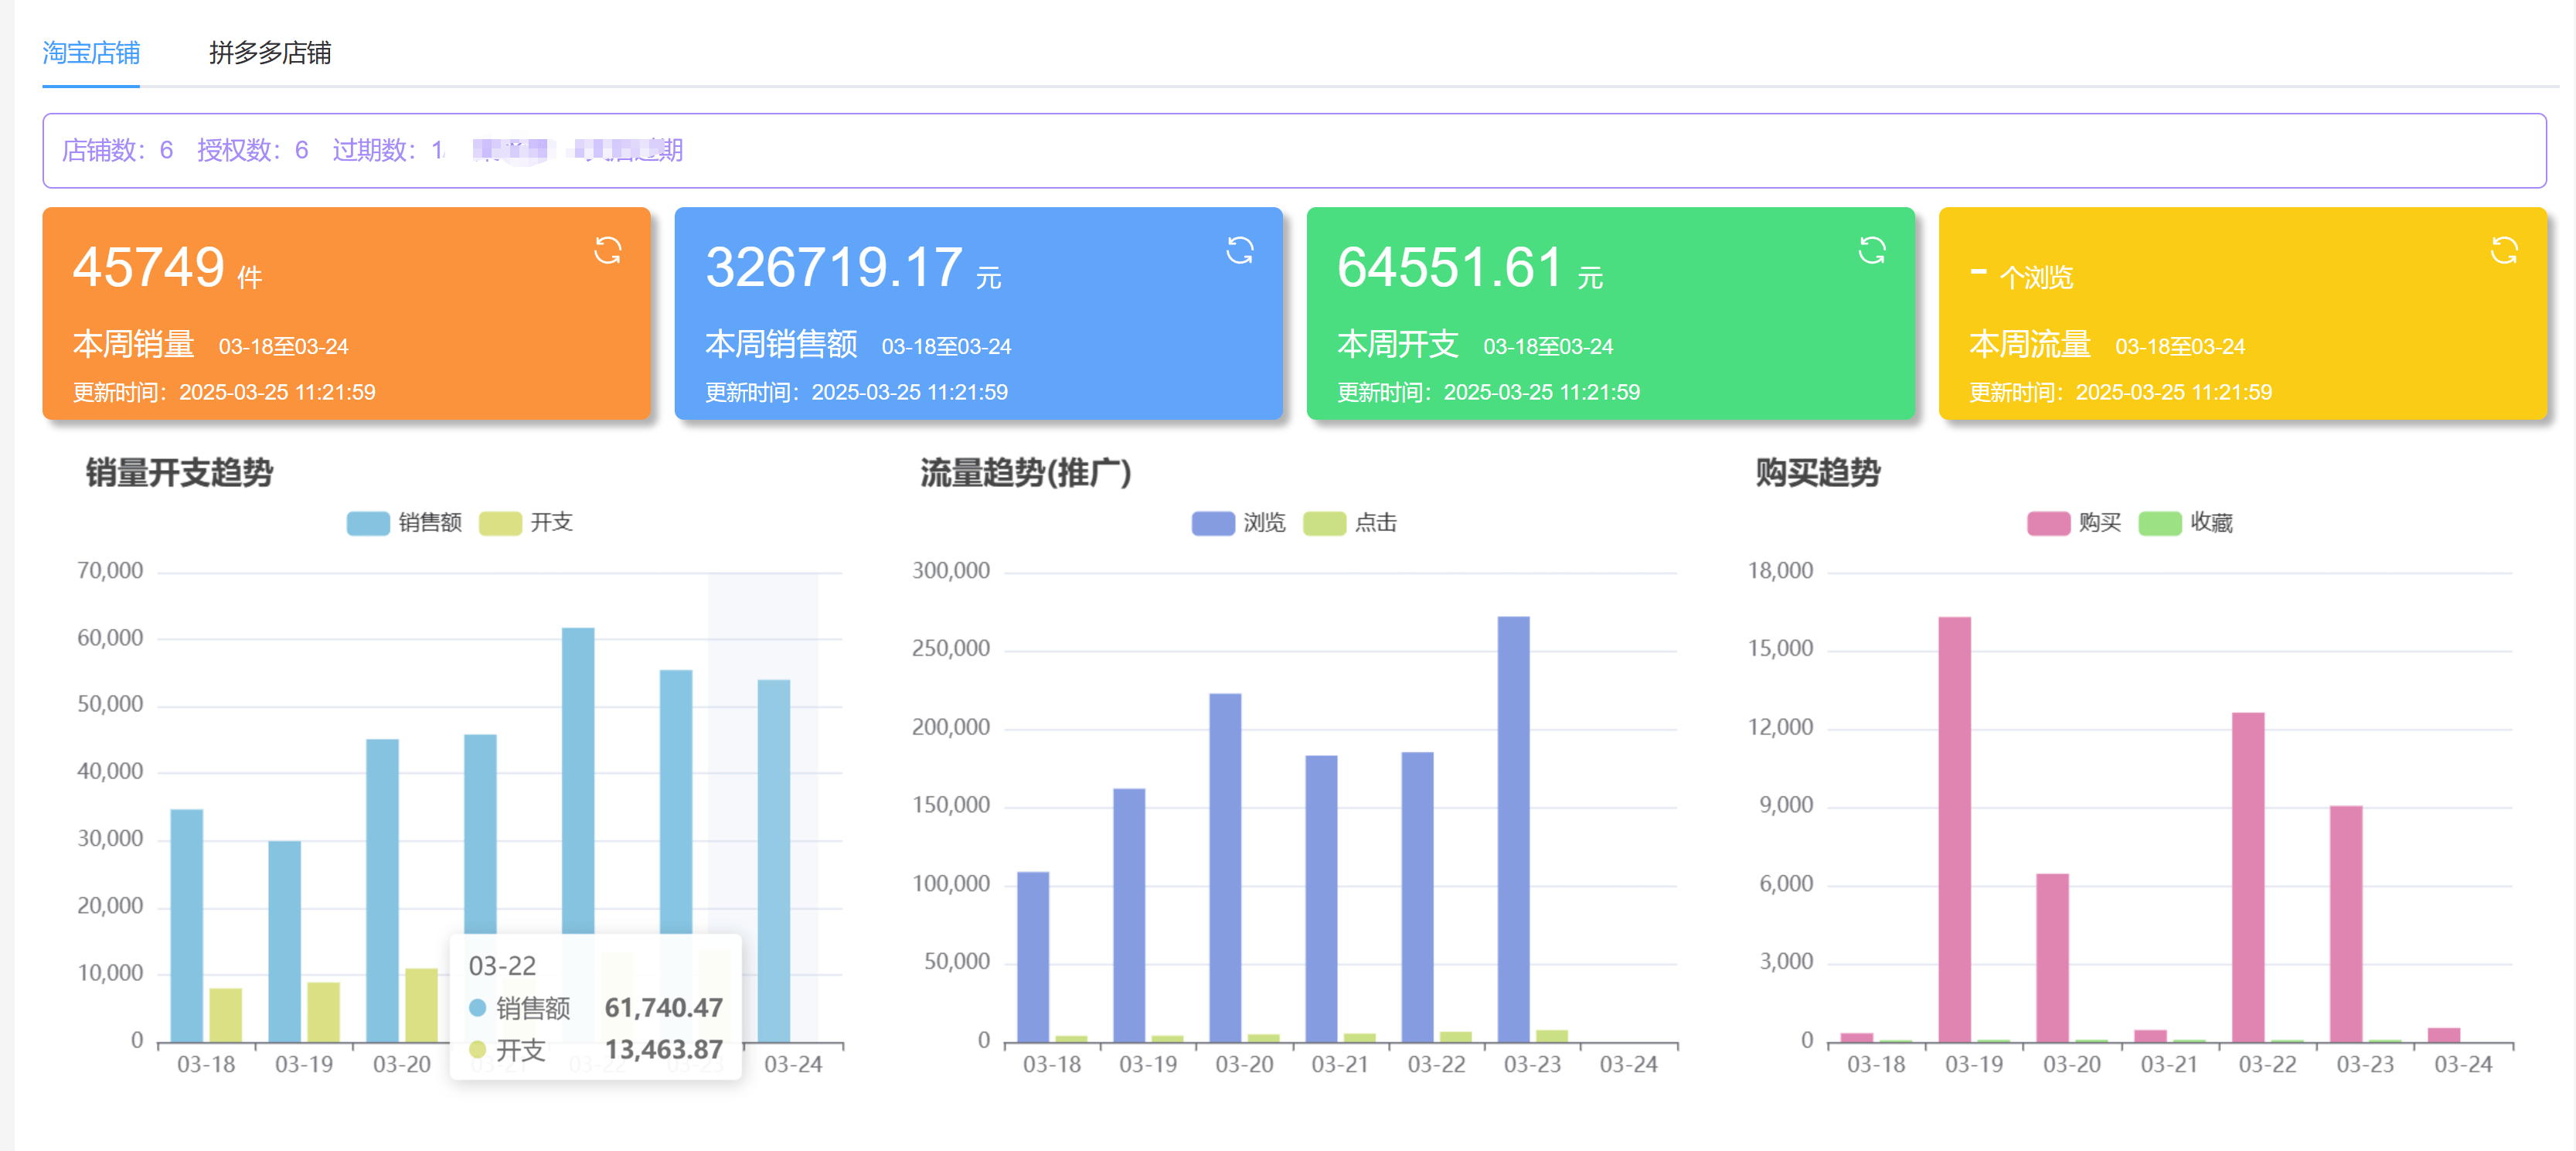
Task: Click 18,000 axis label in purchase chart
Action: pyautogui.click(x=1780, y=571)
